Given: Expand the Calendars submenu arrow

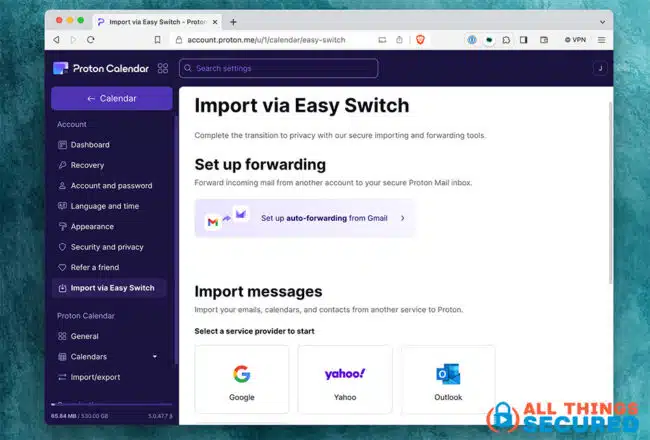Looking at the screenshot, I should (x=154, y=356).
